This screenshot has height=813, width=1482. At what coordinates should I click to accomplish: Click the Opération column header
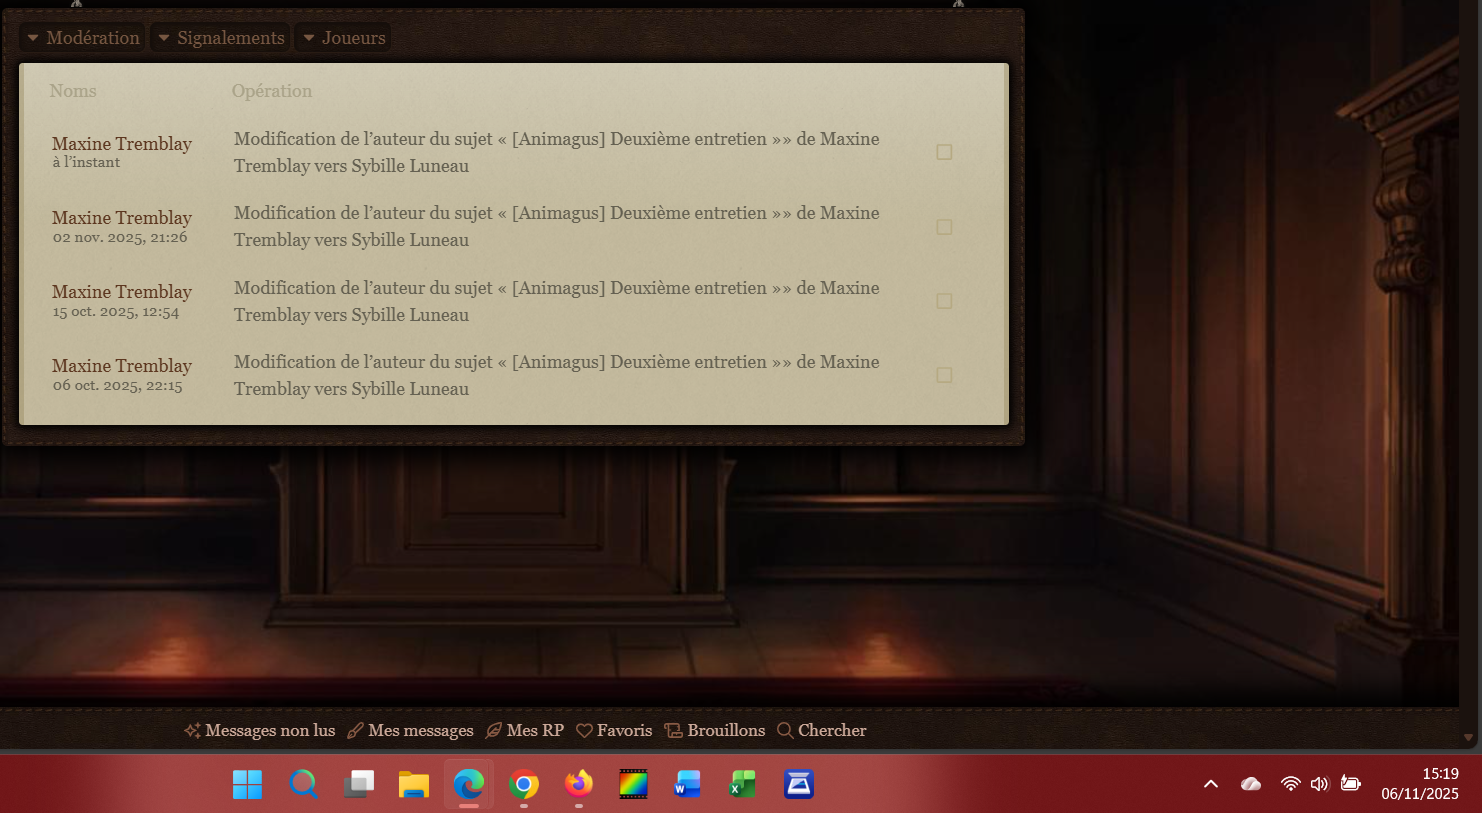272,91
